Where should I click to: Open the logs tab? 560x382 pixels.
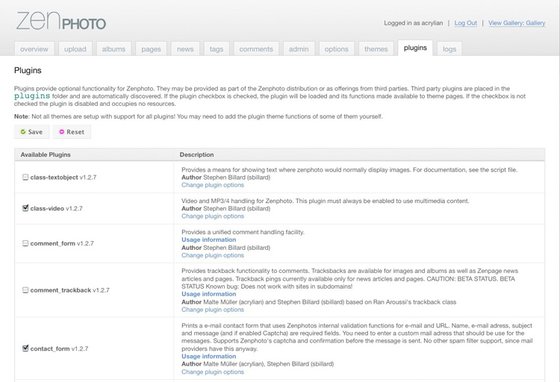point(449,49)
